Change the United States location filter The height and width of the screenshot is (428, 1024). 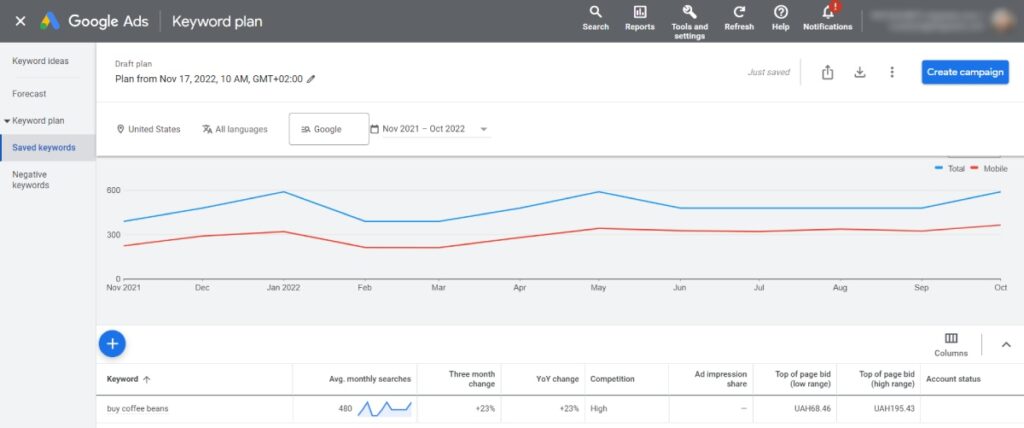tap(148, 129)
